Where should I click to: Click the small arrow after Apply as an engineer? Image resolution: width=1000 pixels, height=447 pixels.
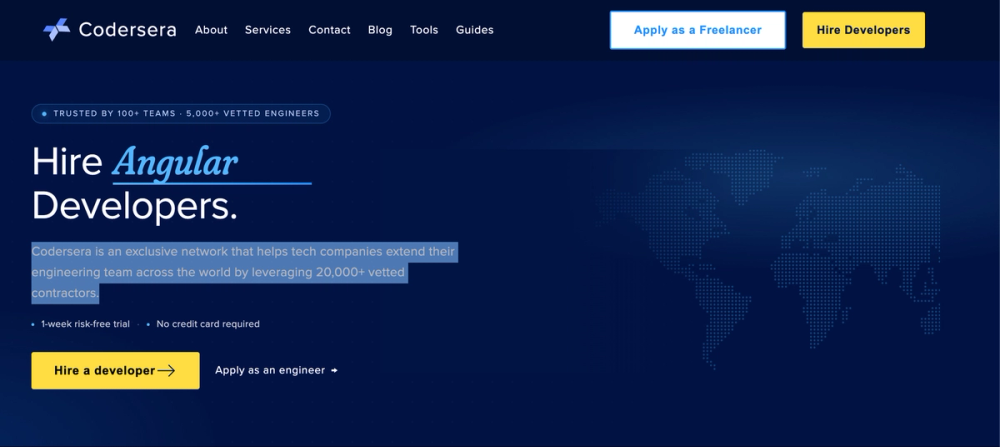point(334,370)
